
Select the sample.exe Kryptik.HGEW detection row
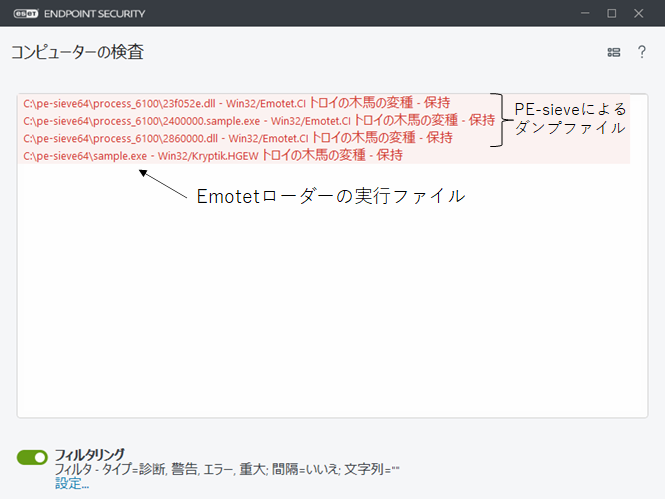click(212, 156)
